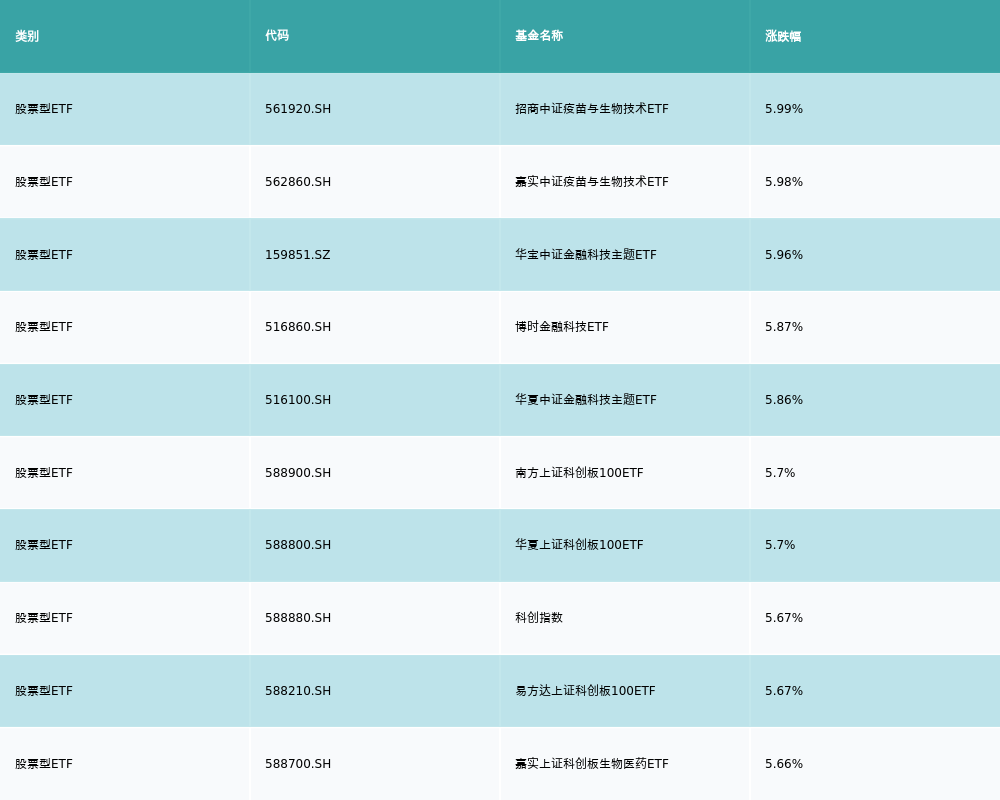Select code 588880.SH
The width and height of the screenshot is (1000, 800).
tap(298, 618)
